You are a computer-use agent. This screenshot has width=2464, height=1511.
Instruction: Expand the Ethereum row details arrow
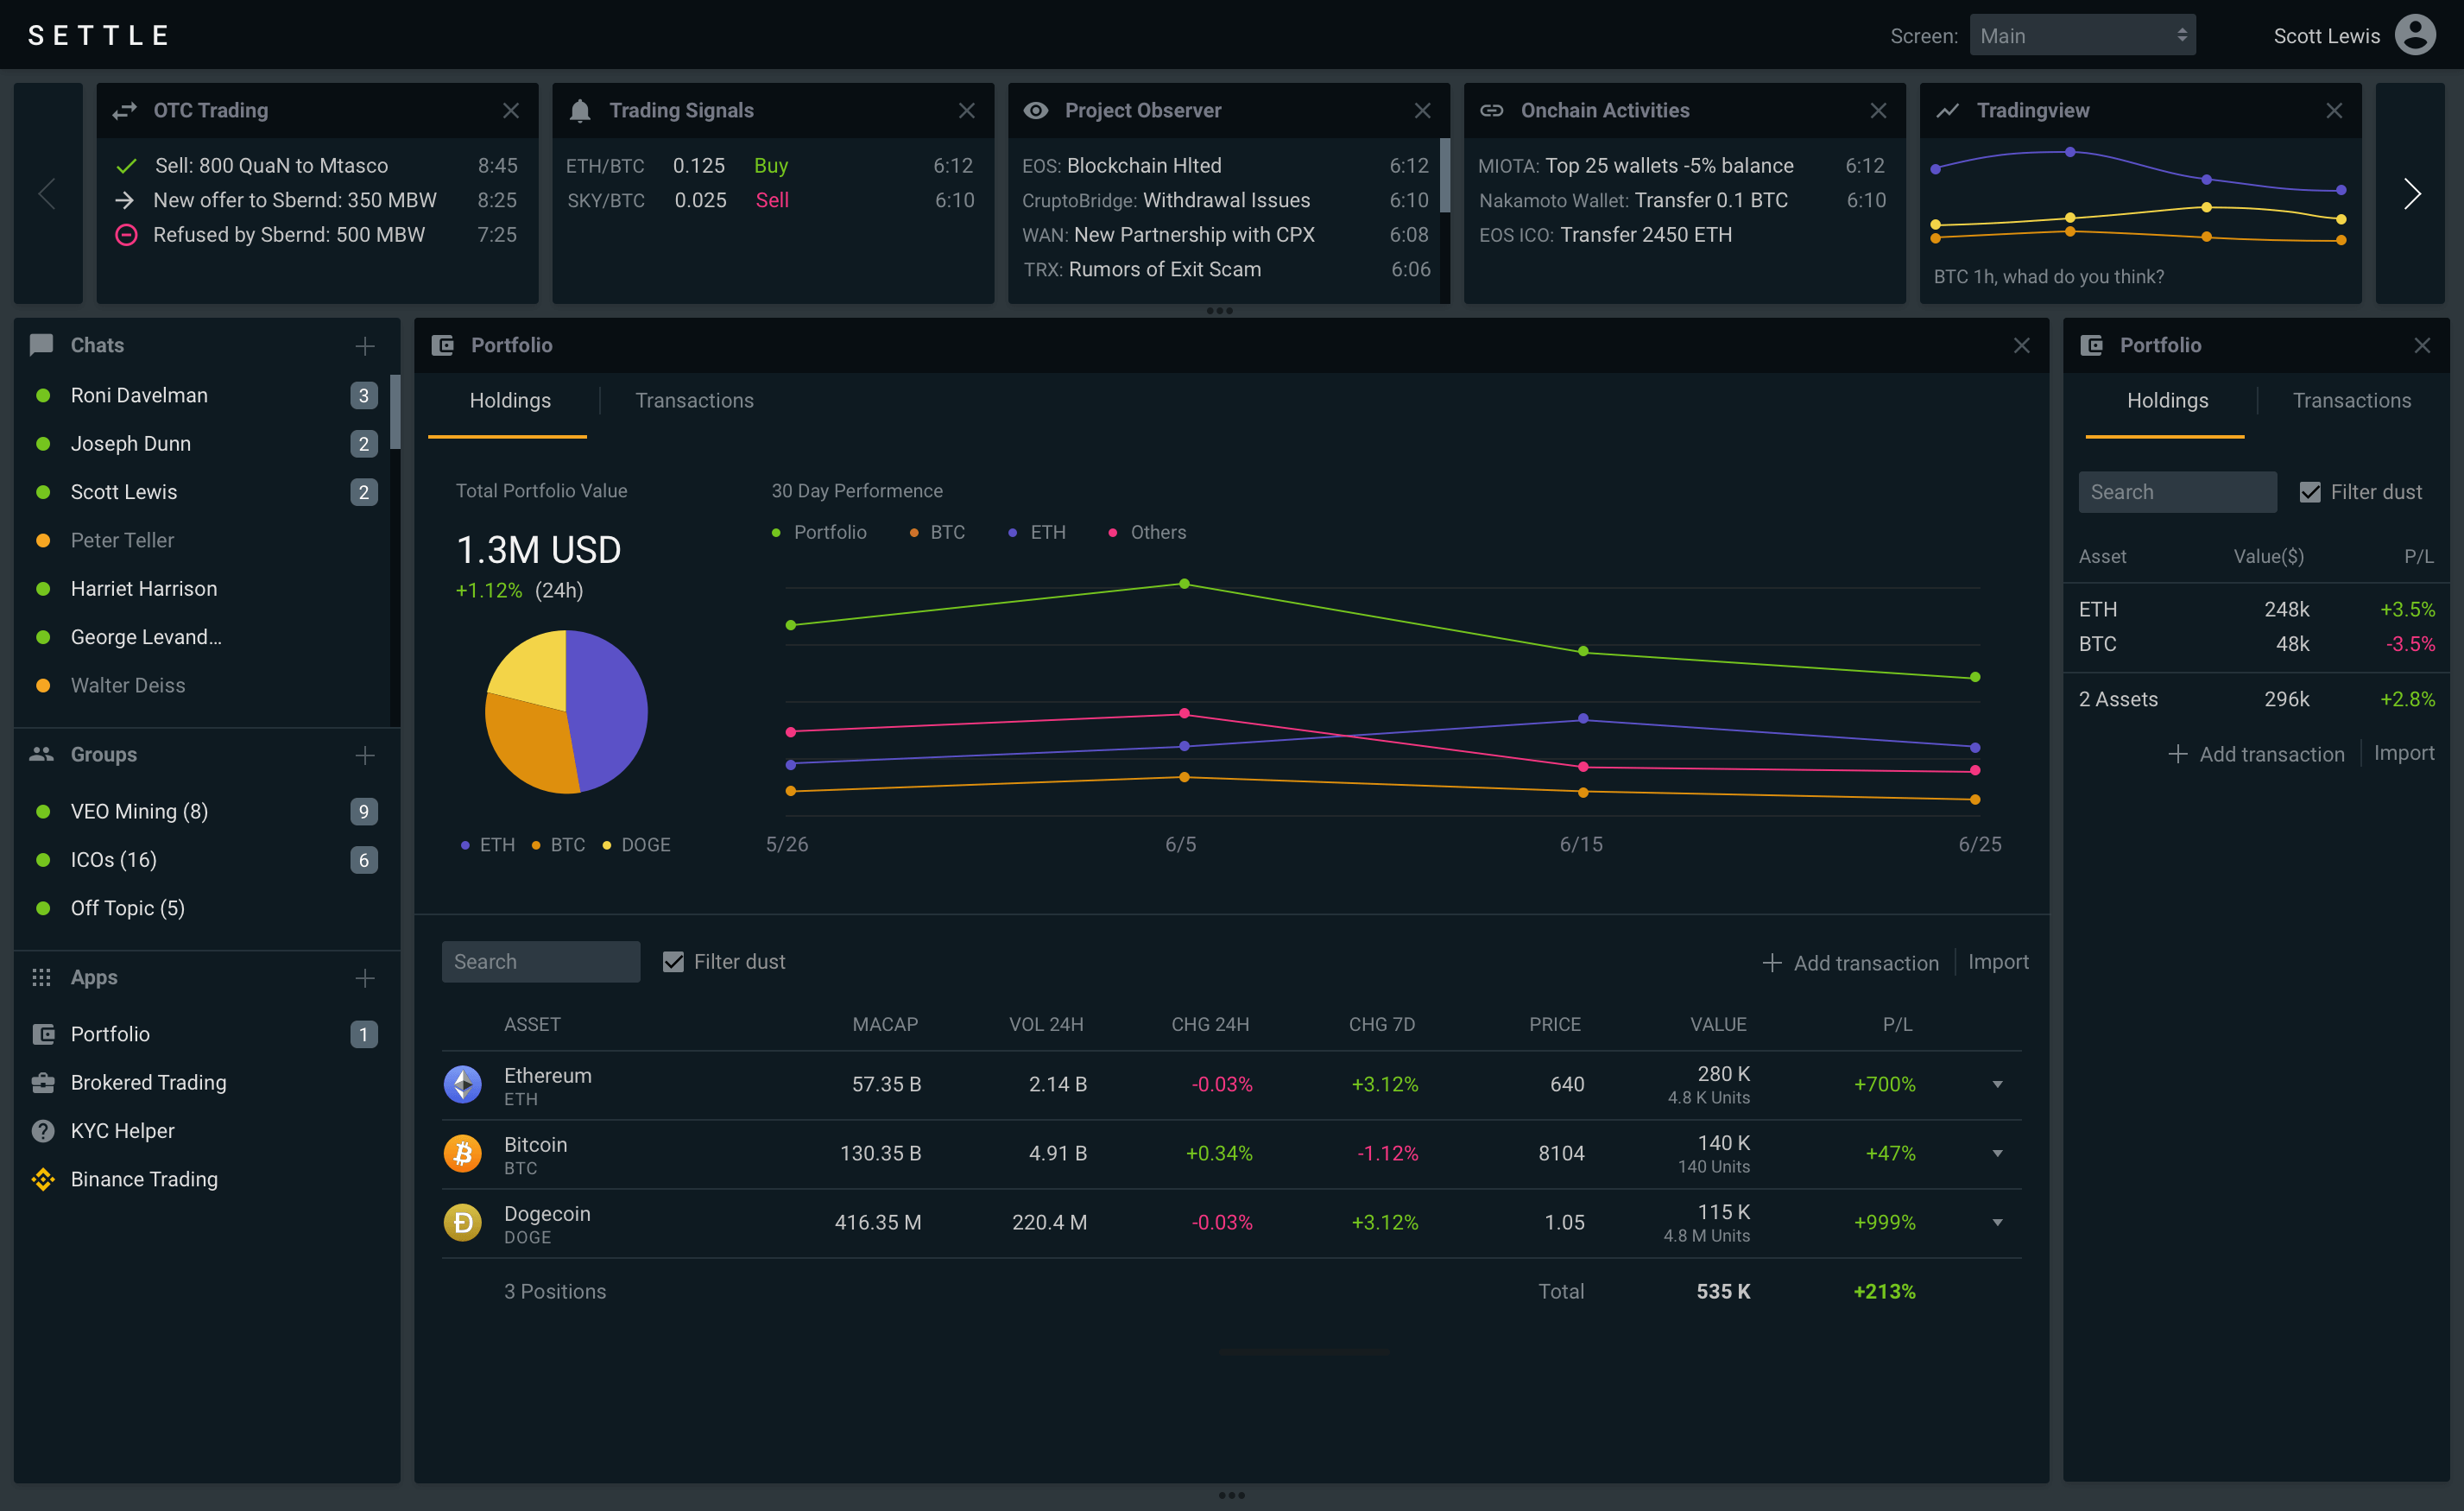(x=1998, y=1085)
